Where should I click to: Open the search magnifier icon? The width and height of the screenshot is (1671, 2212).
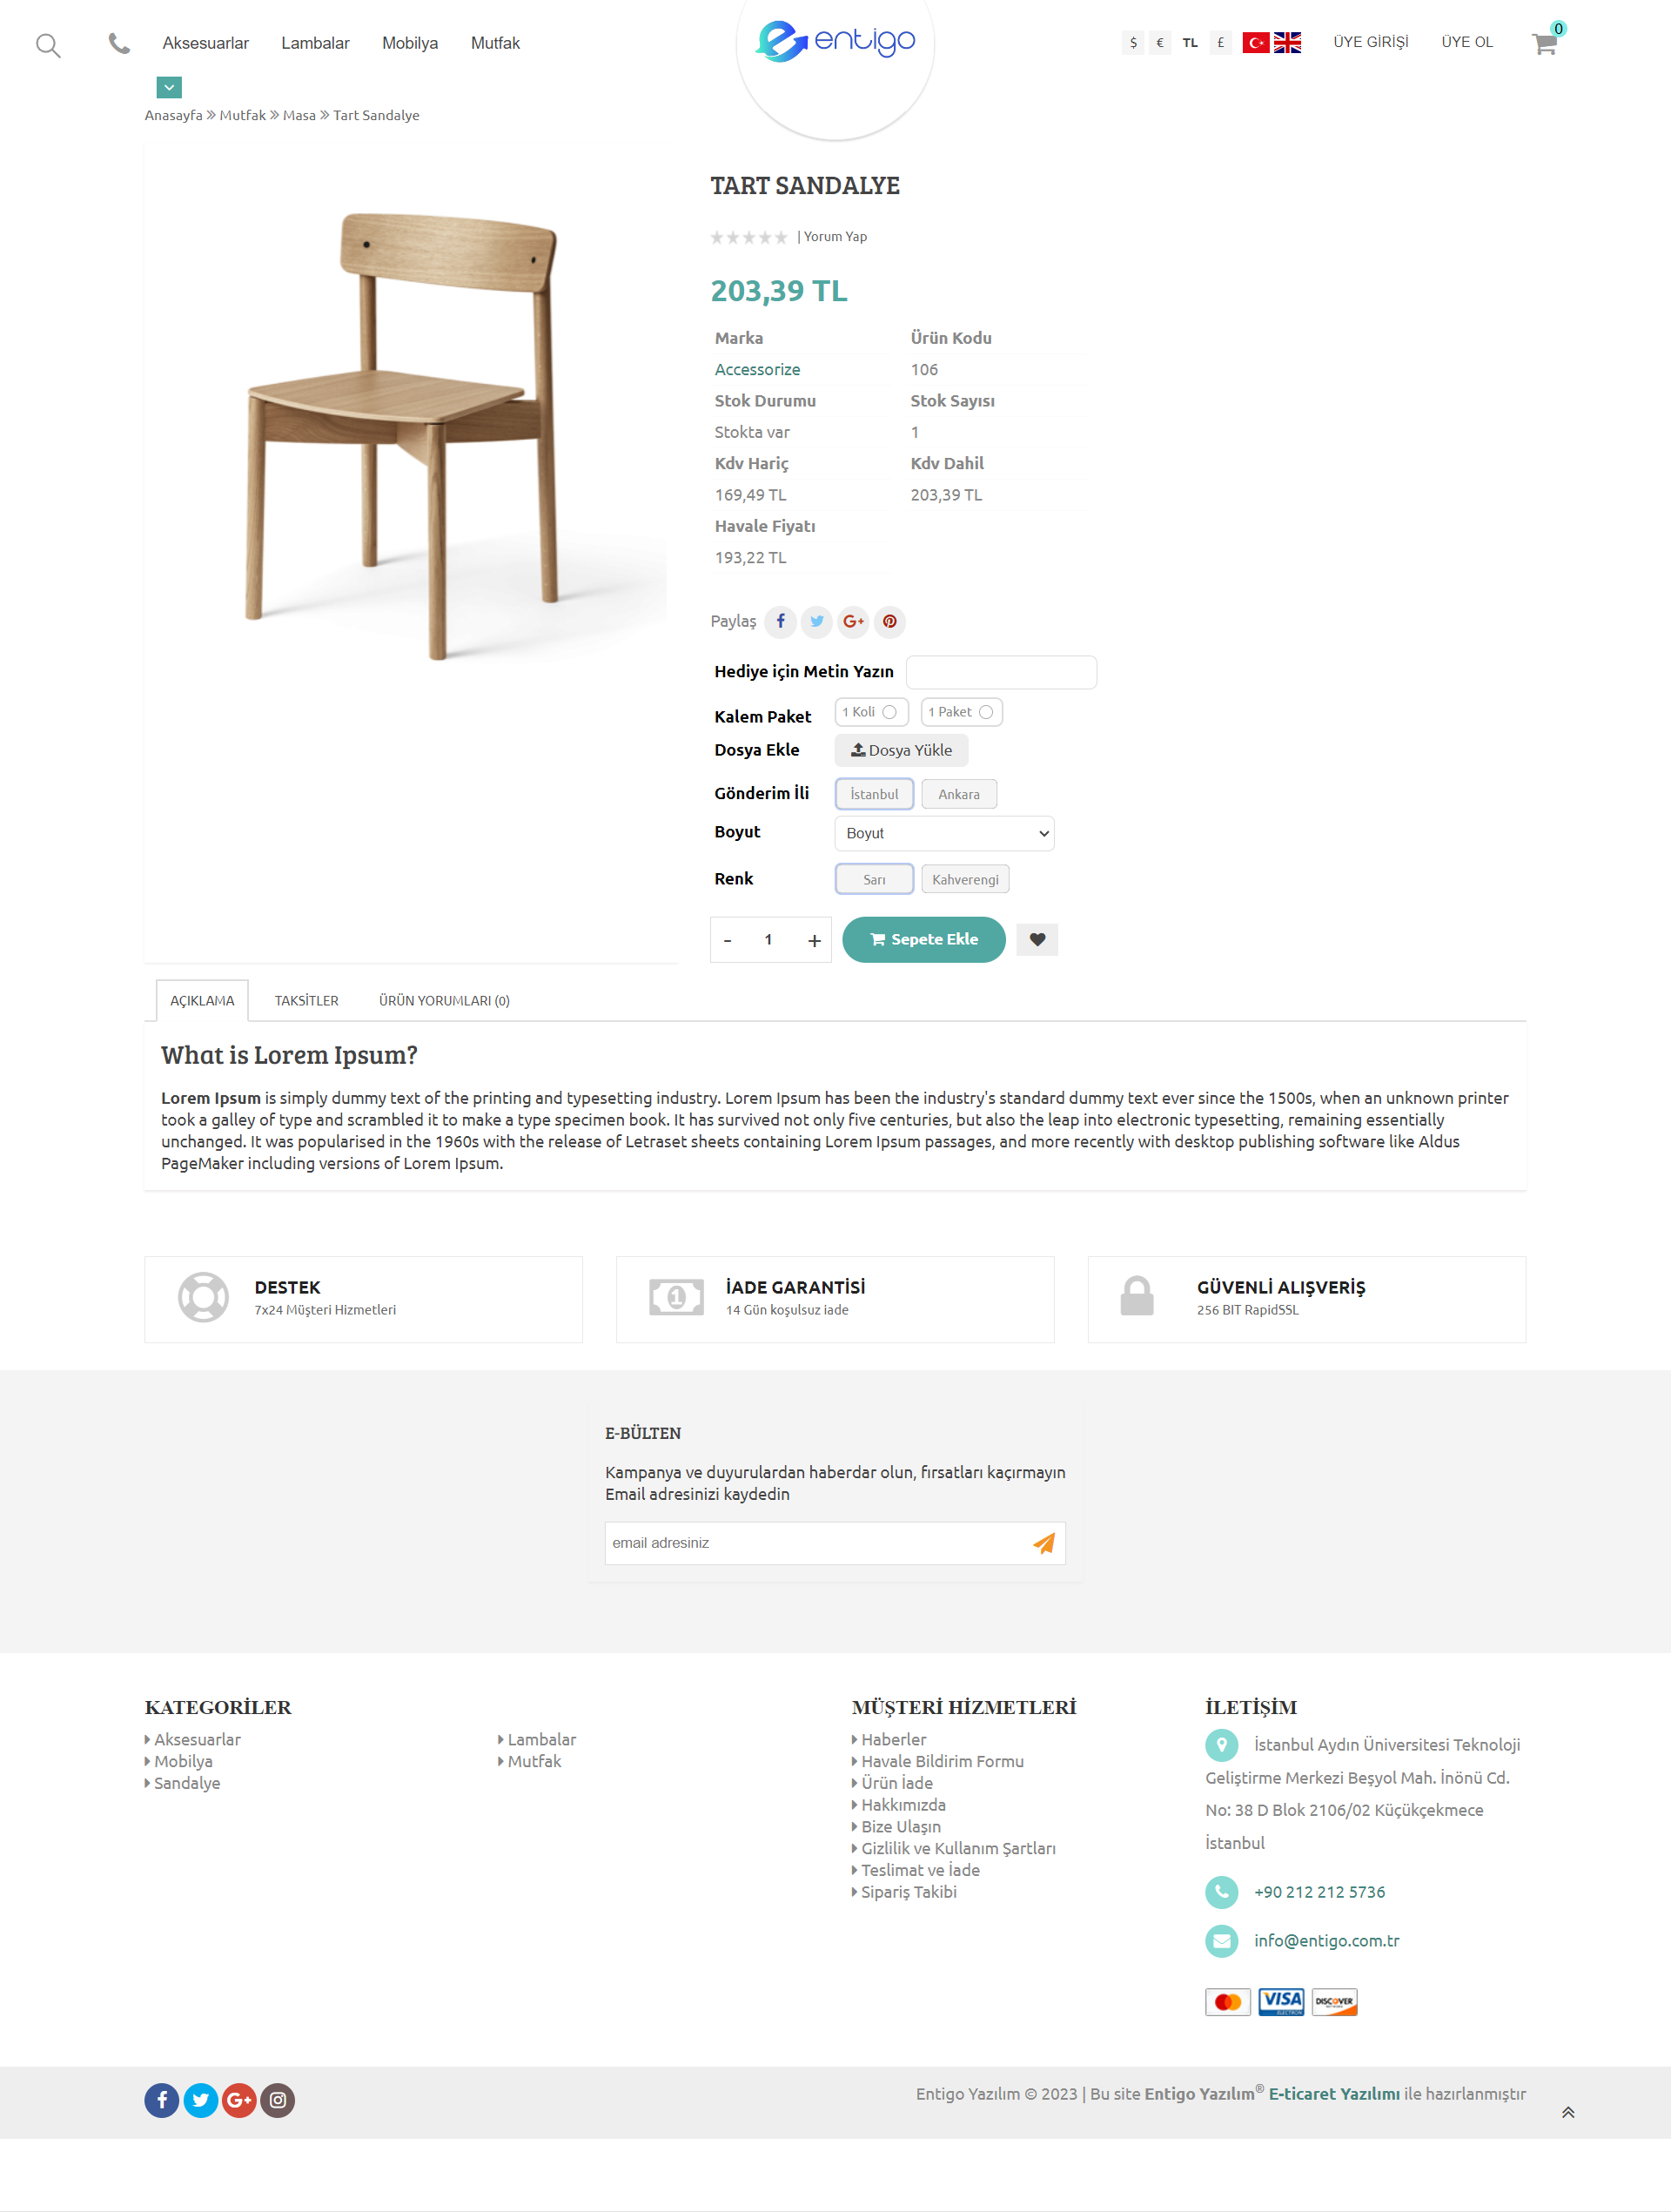pos(48,45)
